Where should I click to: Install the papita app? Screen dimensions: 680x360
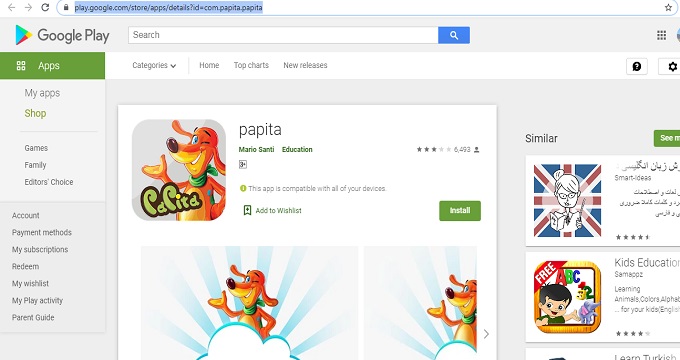(460, 211)
